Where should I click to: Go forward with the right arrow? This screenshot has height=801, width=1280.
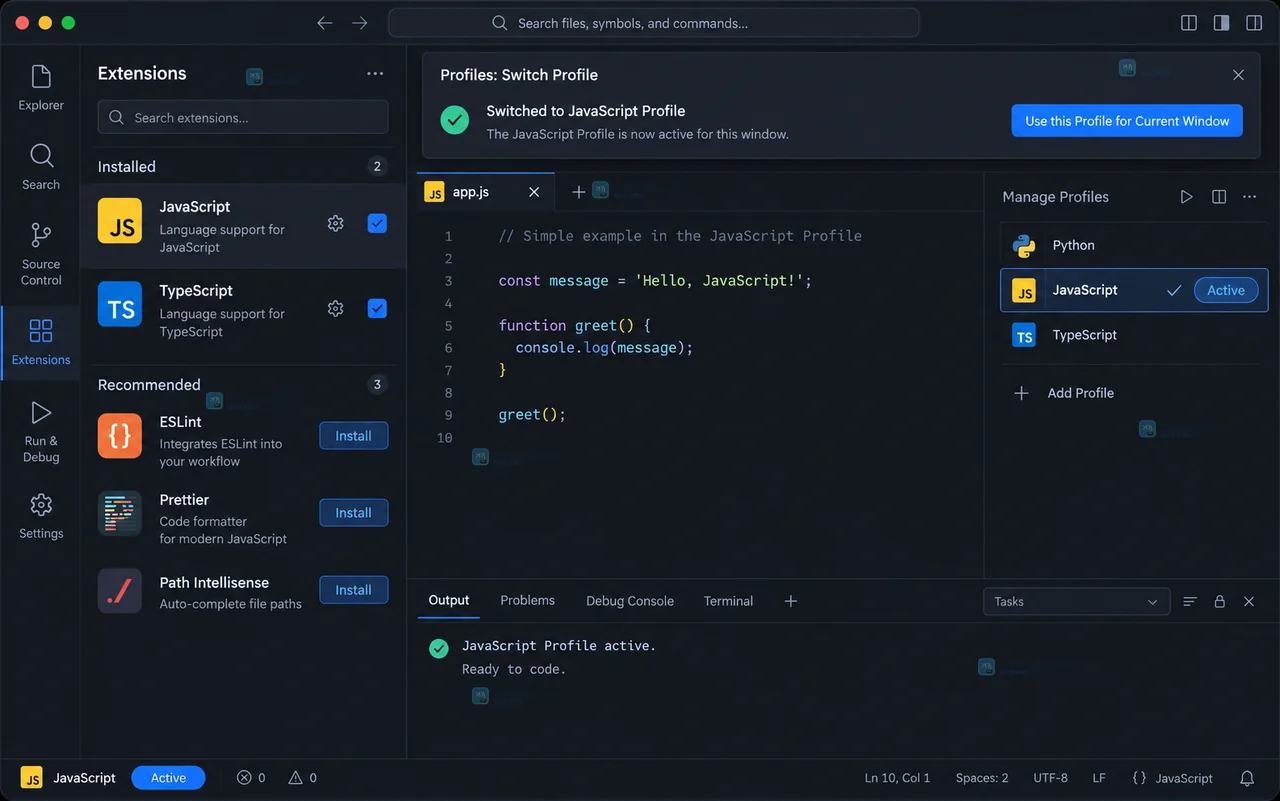[x=359, y=23]
